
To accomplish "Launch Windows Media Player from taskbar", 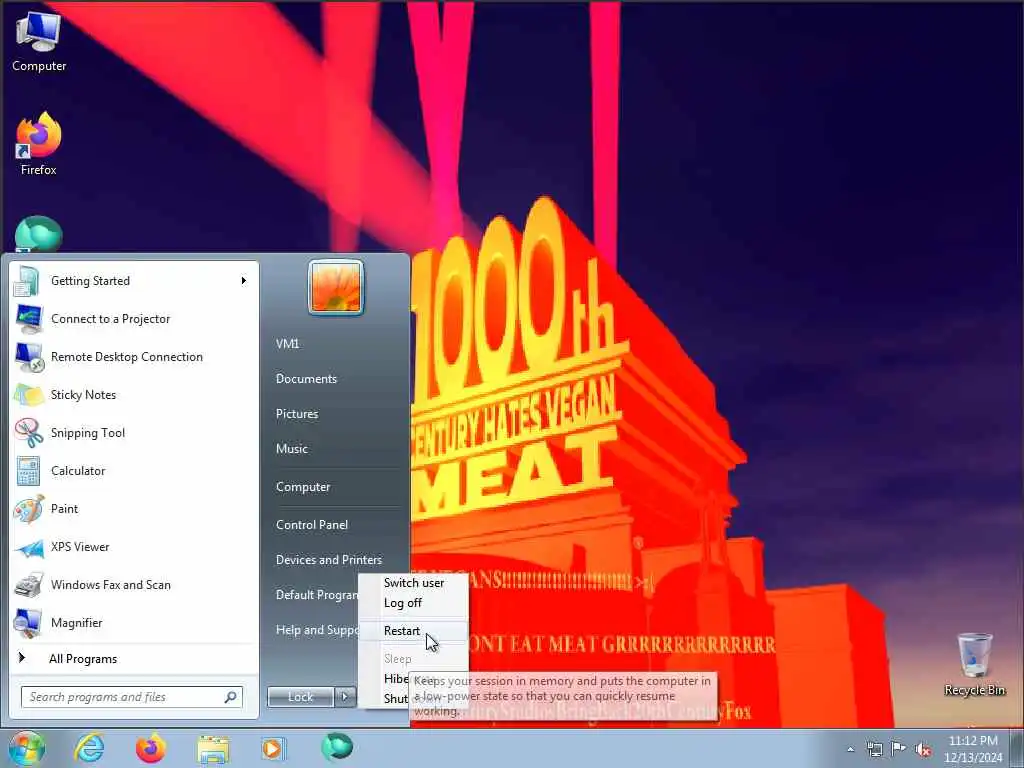I will (273, 748).
